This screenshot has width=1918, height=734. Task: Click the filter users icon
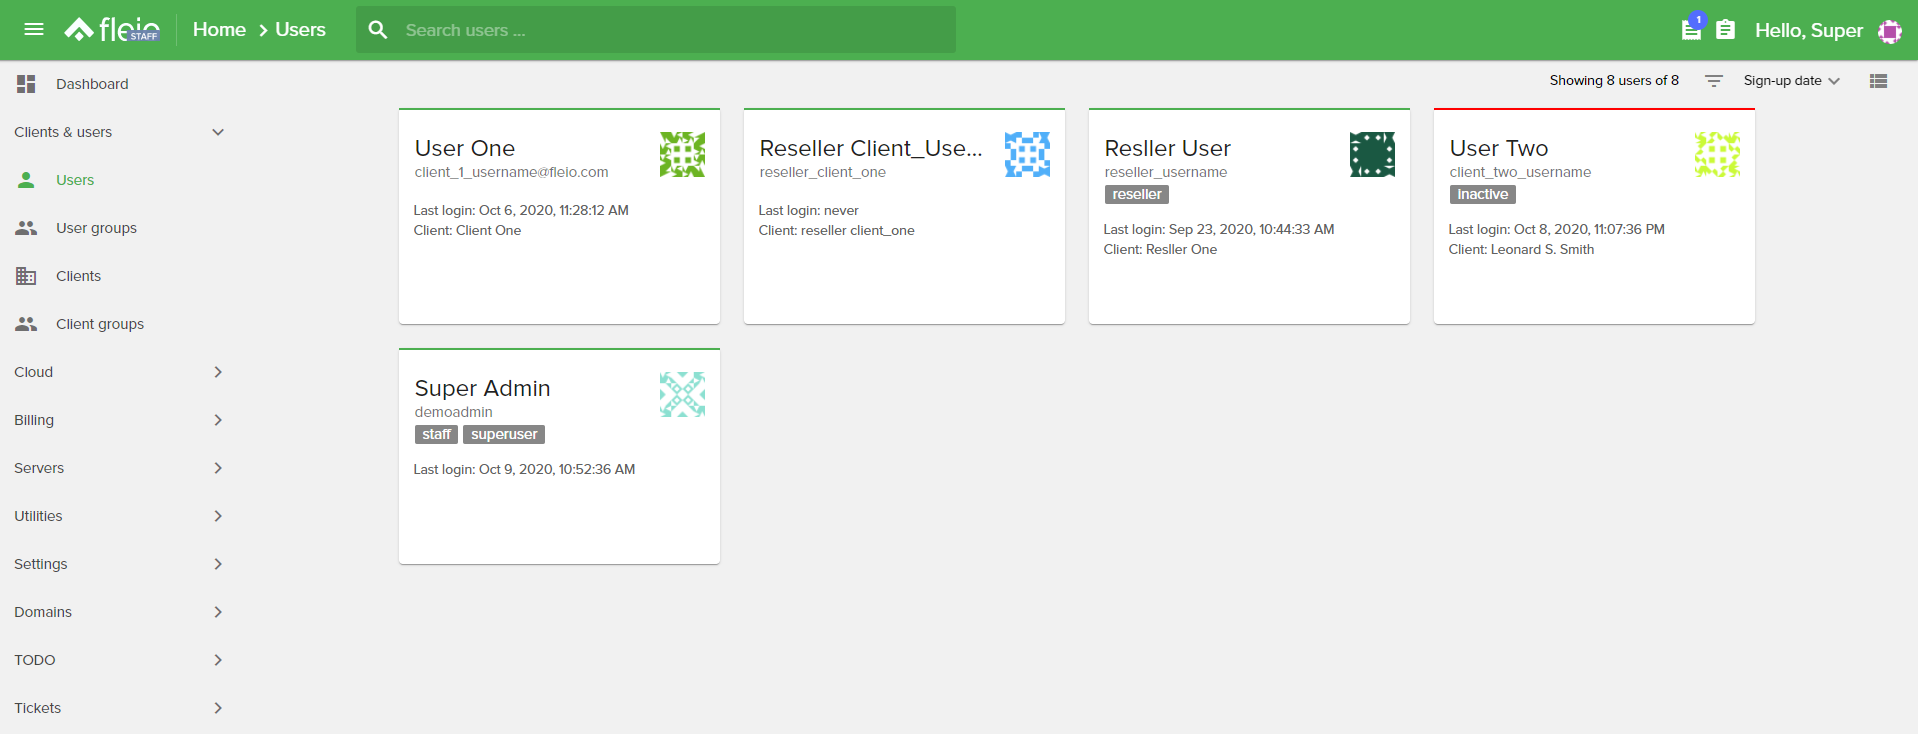point(1713,81)
